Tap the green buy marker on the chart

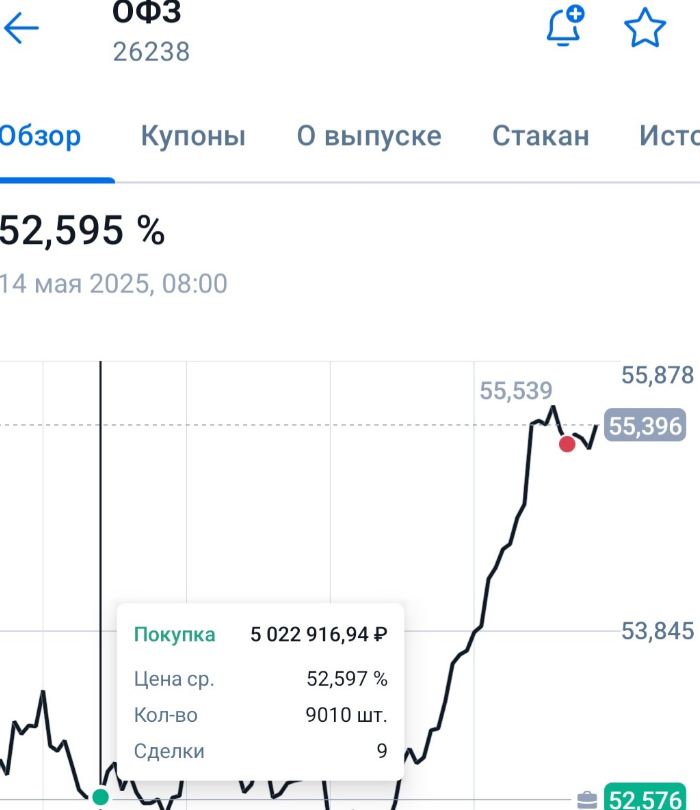coord(100,797)
